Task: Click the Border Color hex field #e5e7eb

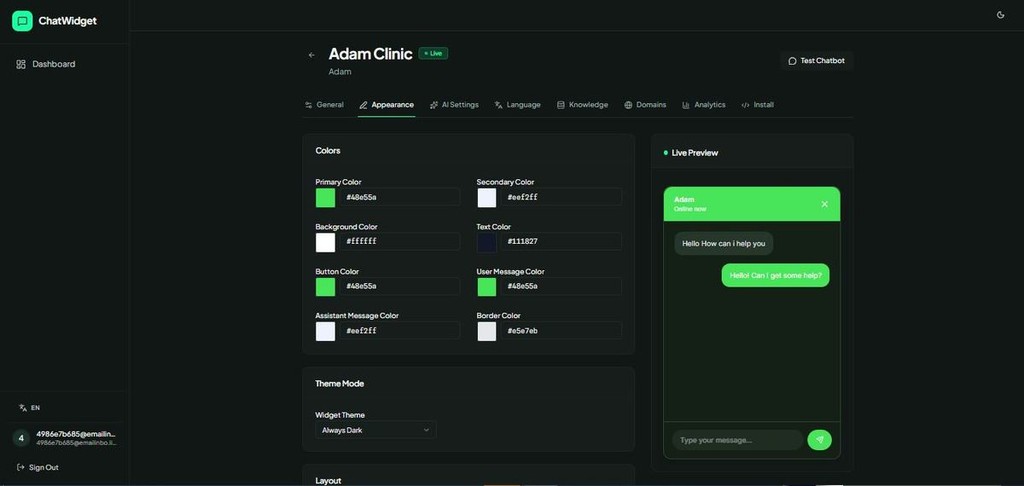Action: [561, 331]
